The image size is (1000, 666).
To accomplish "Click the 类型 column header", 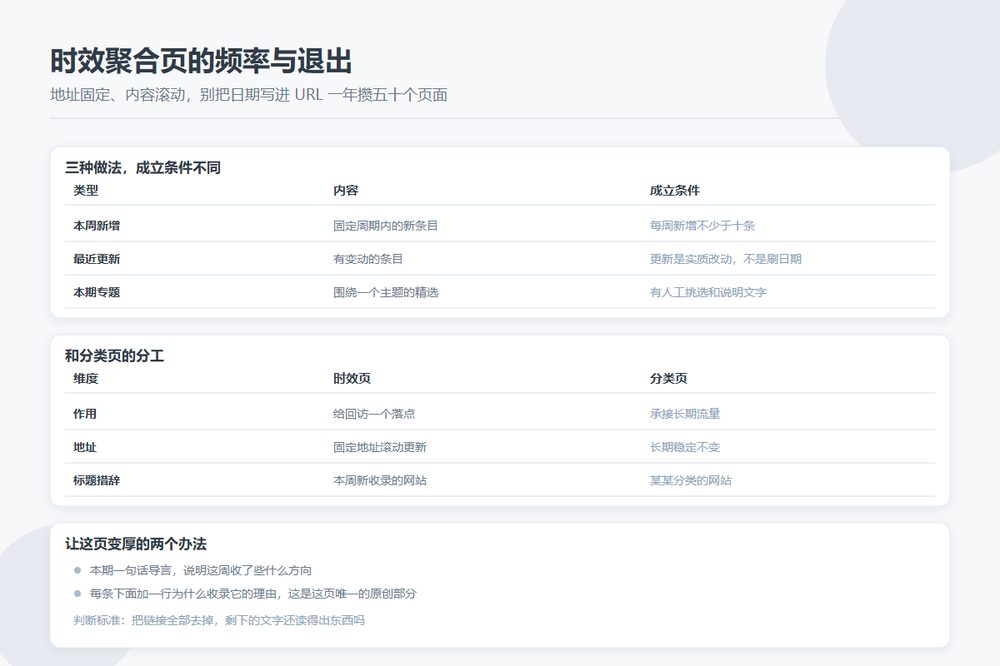I will click(85, 191).
